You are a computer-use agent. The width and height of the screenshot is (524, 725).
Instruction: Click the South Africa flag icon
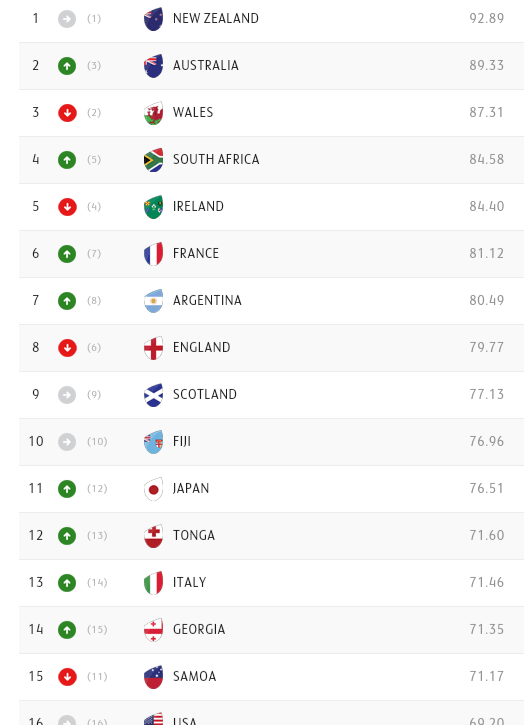[153, 160]
